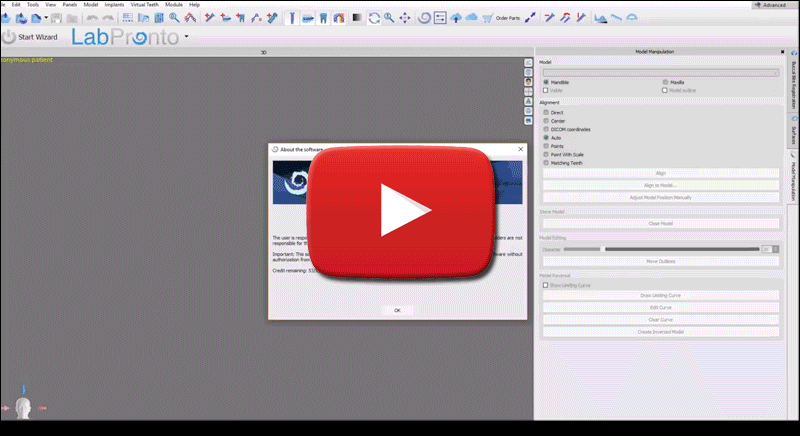Click the cloud upload arrow icon

click(x=456, y=18)
